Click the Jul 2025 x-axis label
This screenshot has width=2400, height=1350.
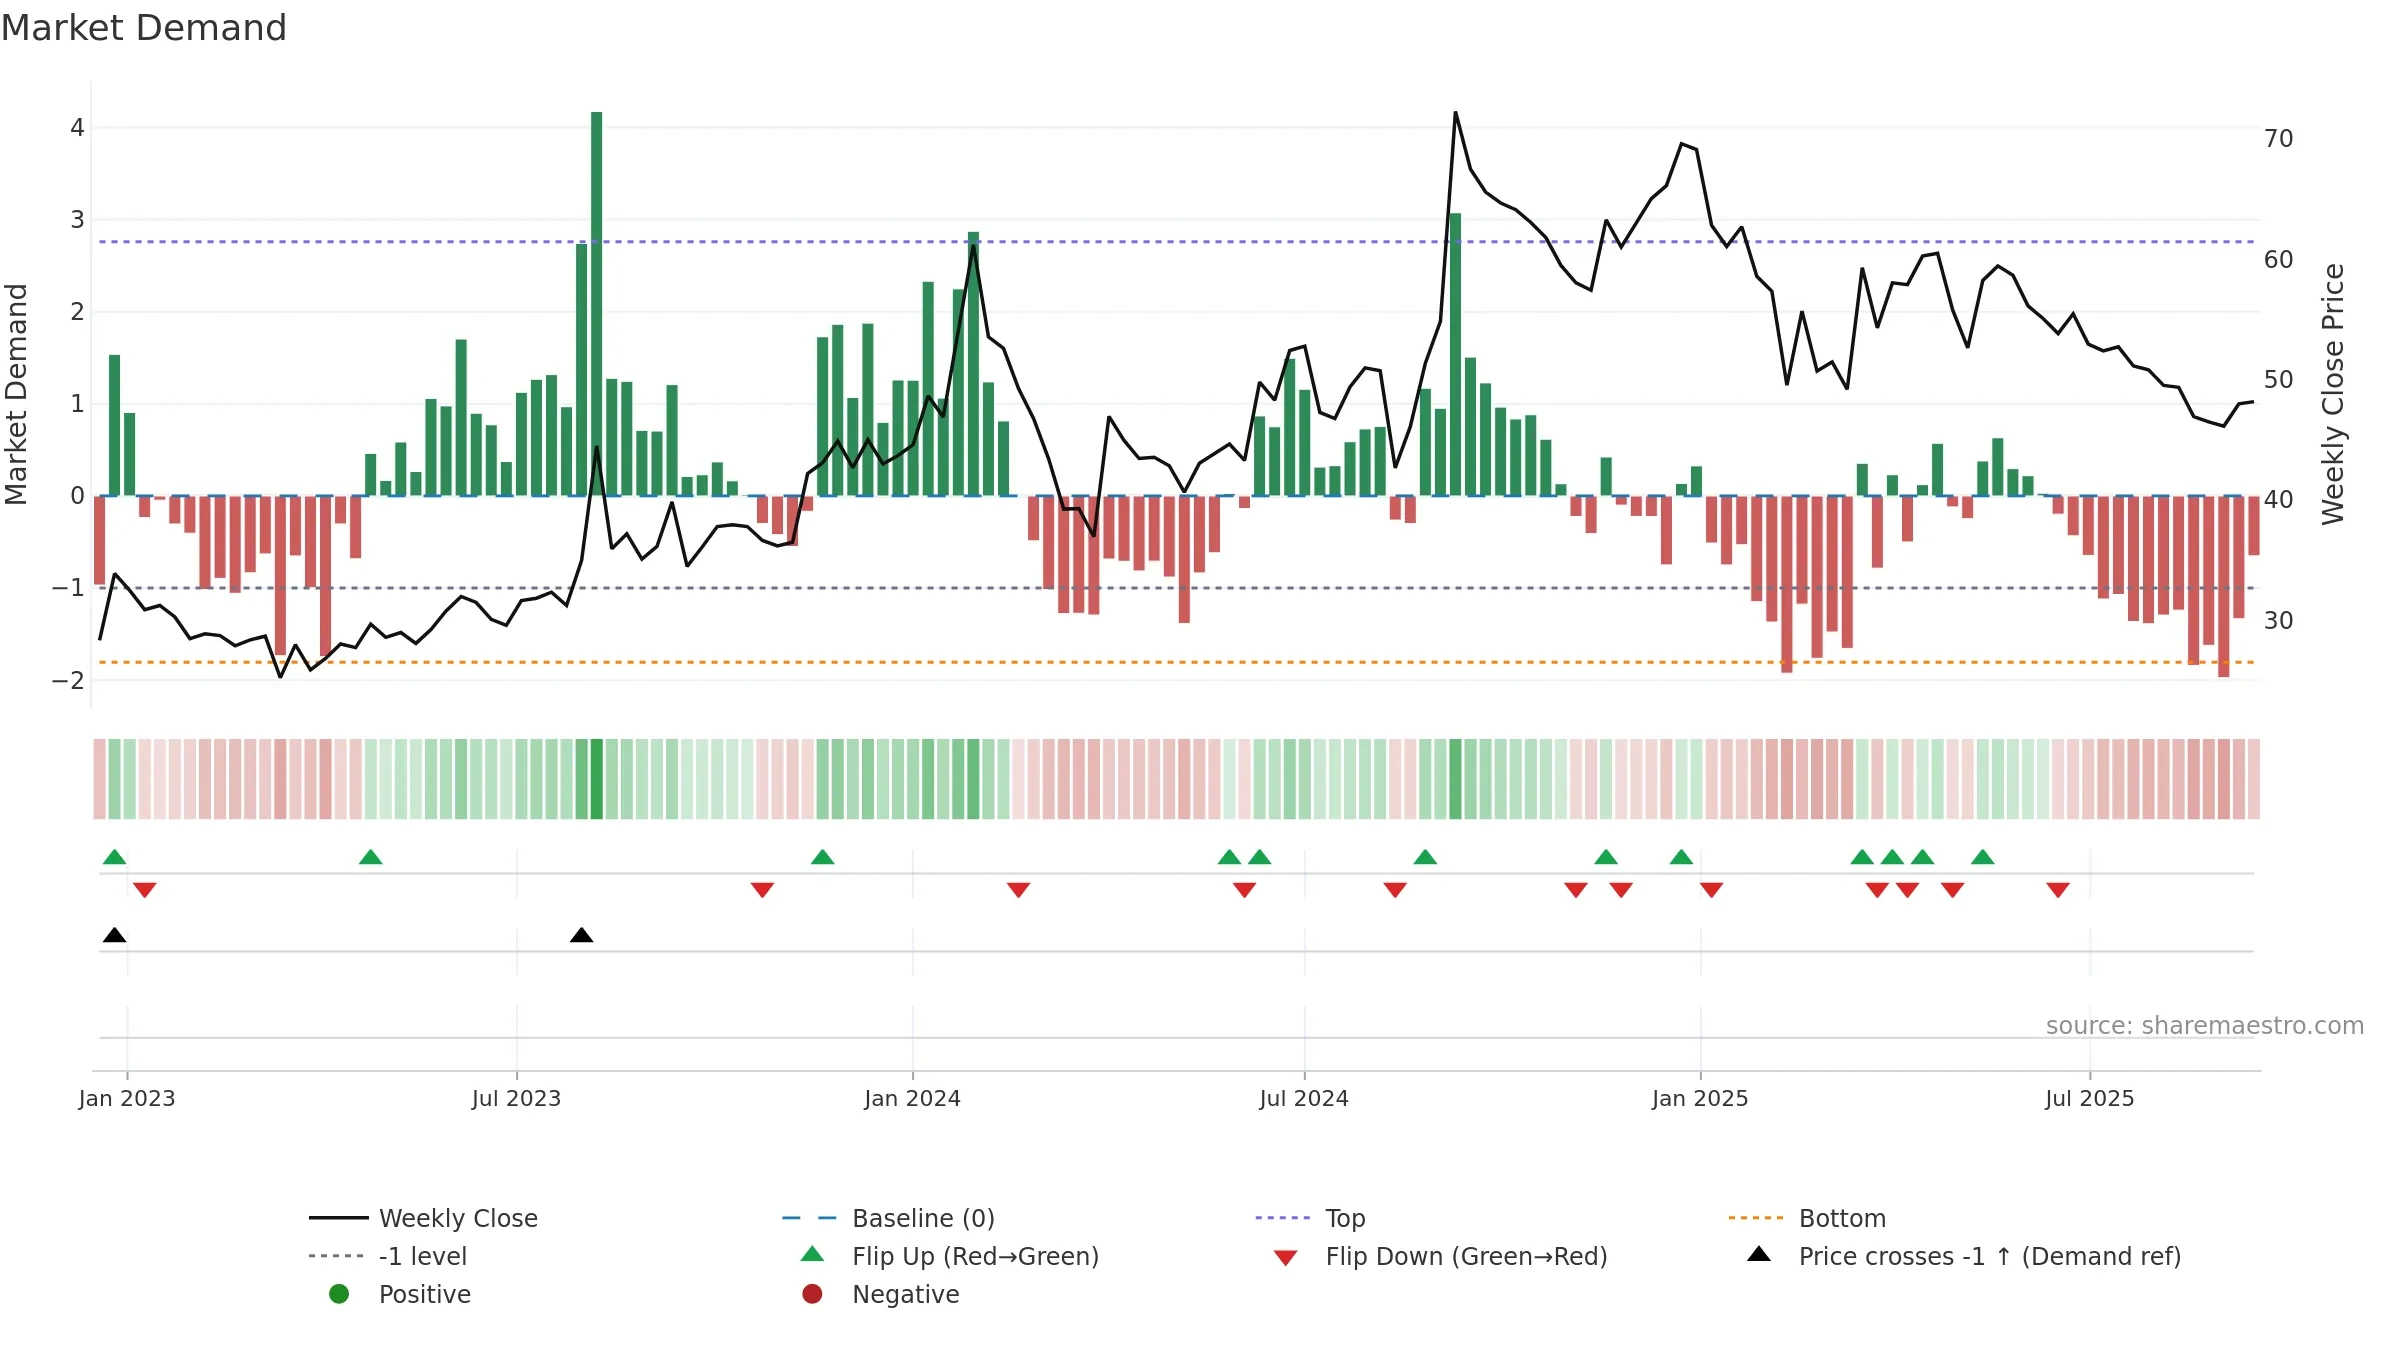[2090, 1099]
